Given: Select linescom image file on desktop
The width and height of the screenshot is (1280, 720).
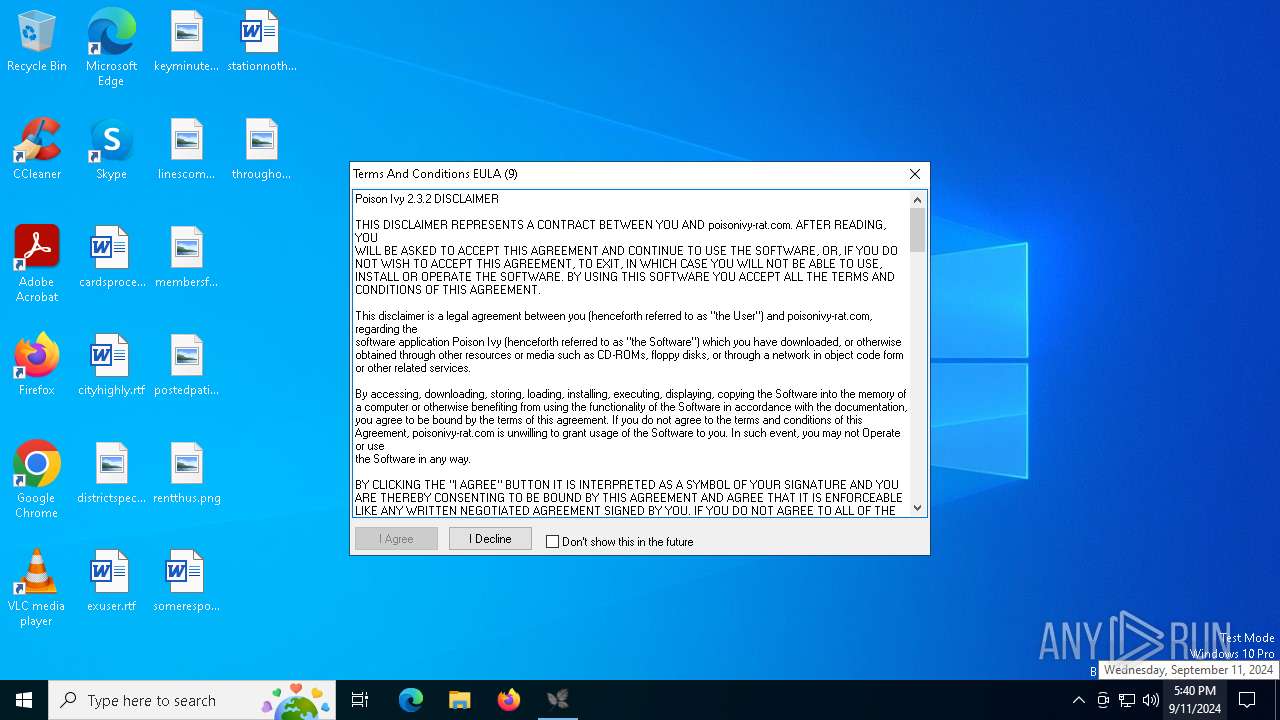Looking at the screenshot, I should 186,149.
